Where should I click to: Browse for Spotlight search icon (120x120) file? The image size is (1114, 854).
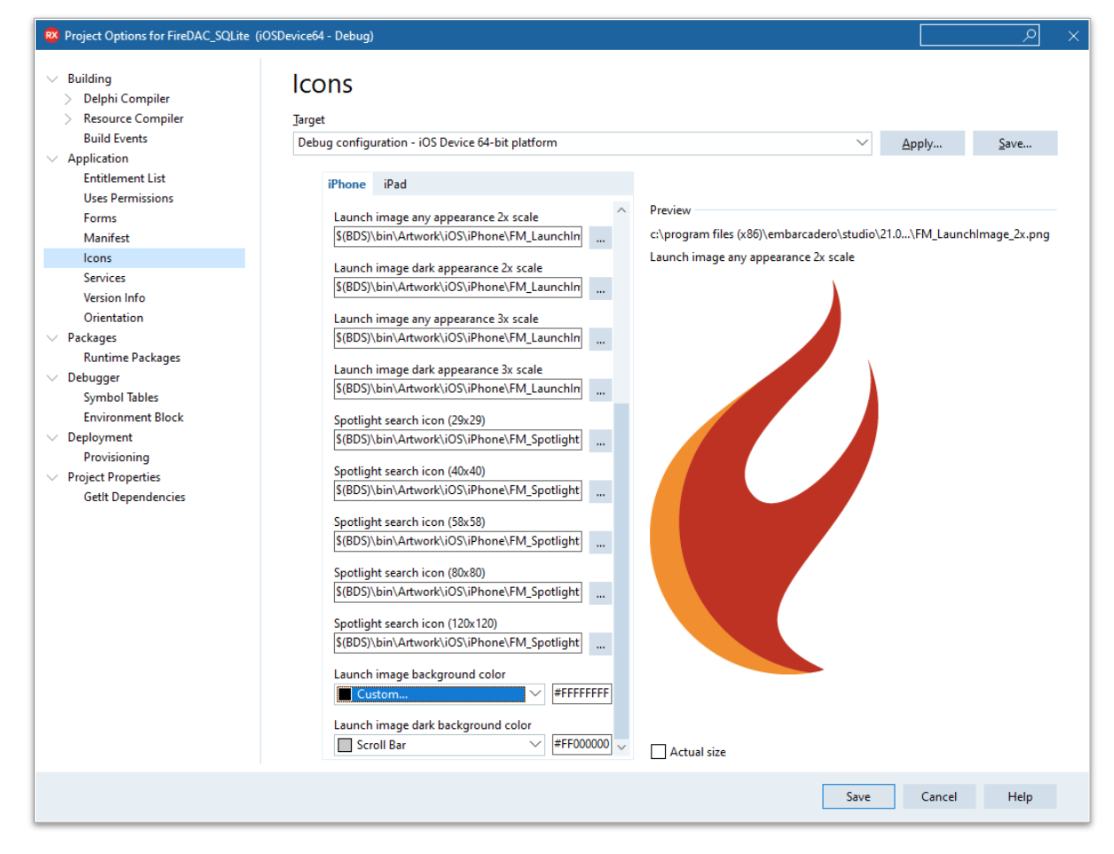pos(600,644)
